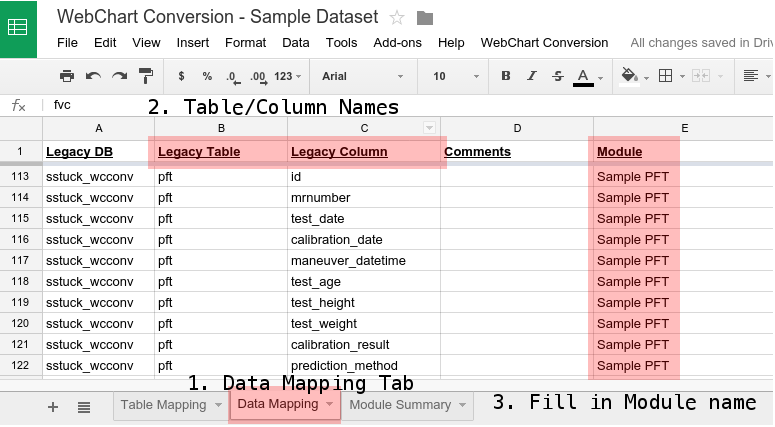This screenshot has height=427, width=775.
Task: Format selection as currency with dollar button
Action: point(181,76)
